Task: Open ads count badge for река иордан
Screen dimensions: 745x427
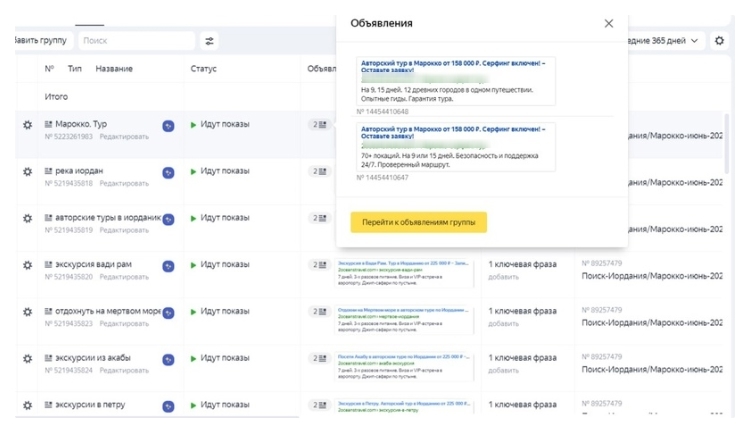Action: [320, 171]
